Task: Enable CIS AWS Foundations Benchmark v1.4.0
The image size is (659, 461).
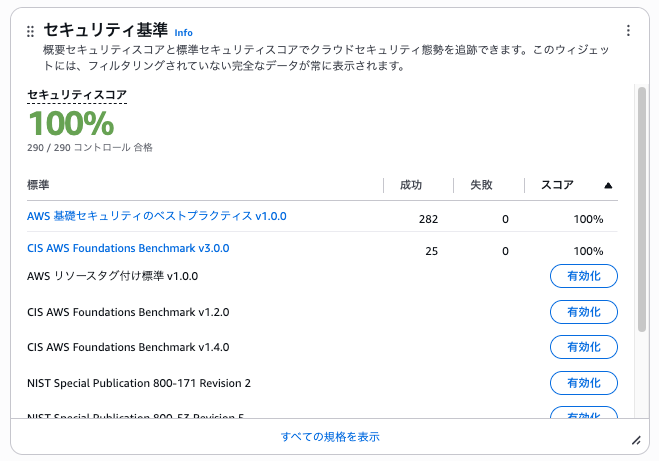Action: coord(584,347)
